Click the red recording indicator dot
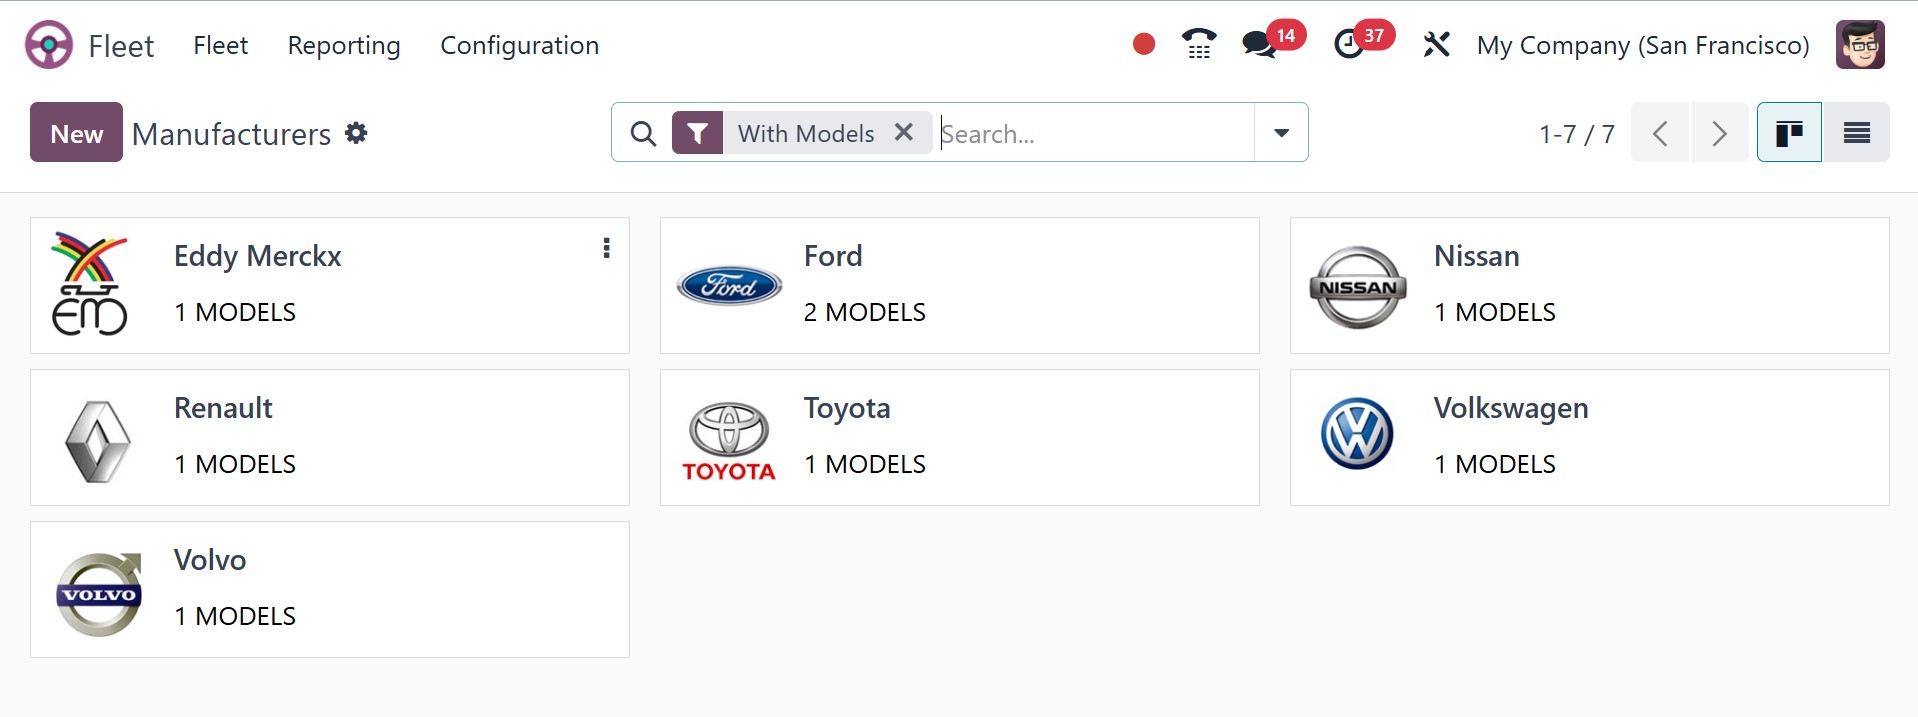Viewport: 1918px width, 717px height. tap(1144, 45)
